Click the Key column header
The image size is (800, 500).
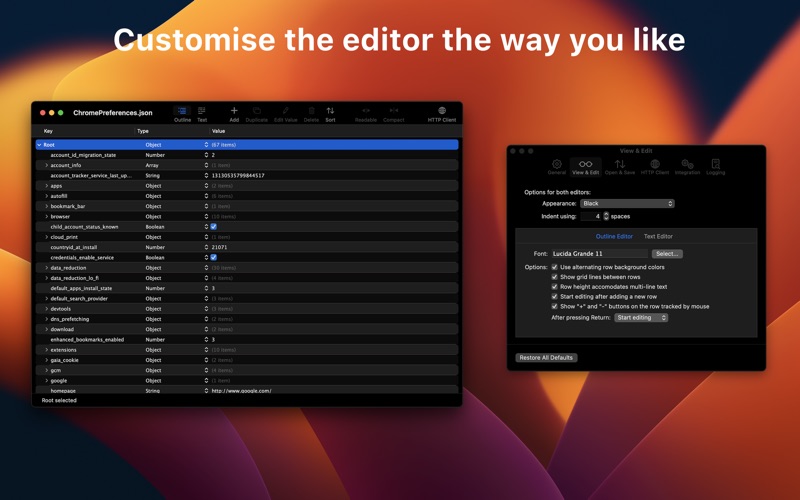(x=48, y=131)
